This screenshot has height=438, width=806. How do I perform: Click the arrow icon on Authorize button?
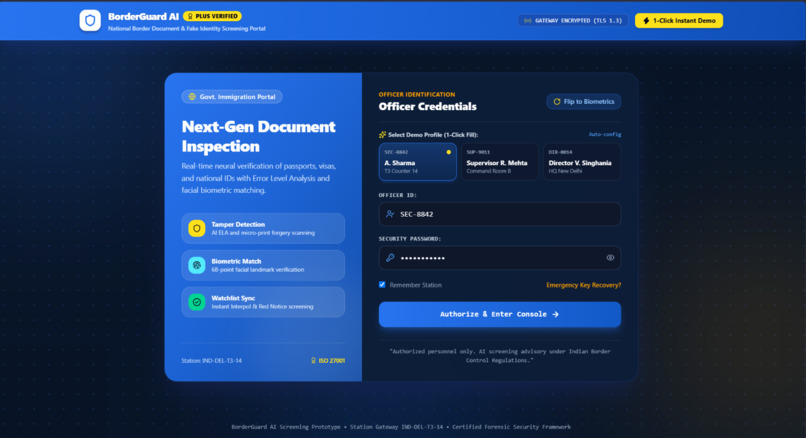[555, 314]
